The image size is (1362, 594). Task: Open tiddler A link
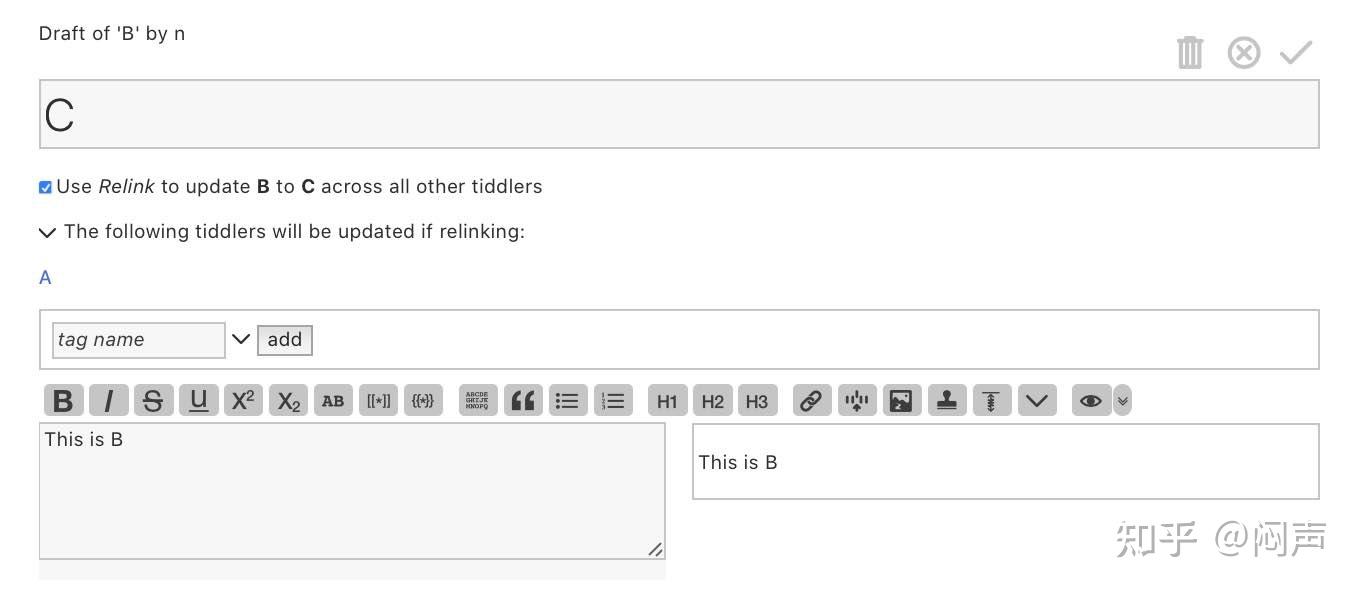[45, 278]
